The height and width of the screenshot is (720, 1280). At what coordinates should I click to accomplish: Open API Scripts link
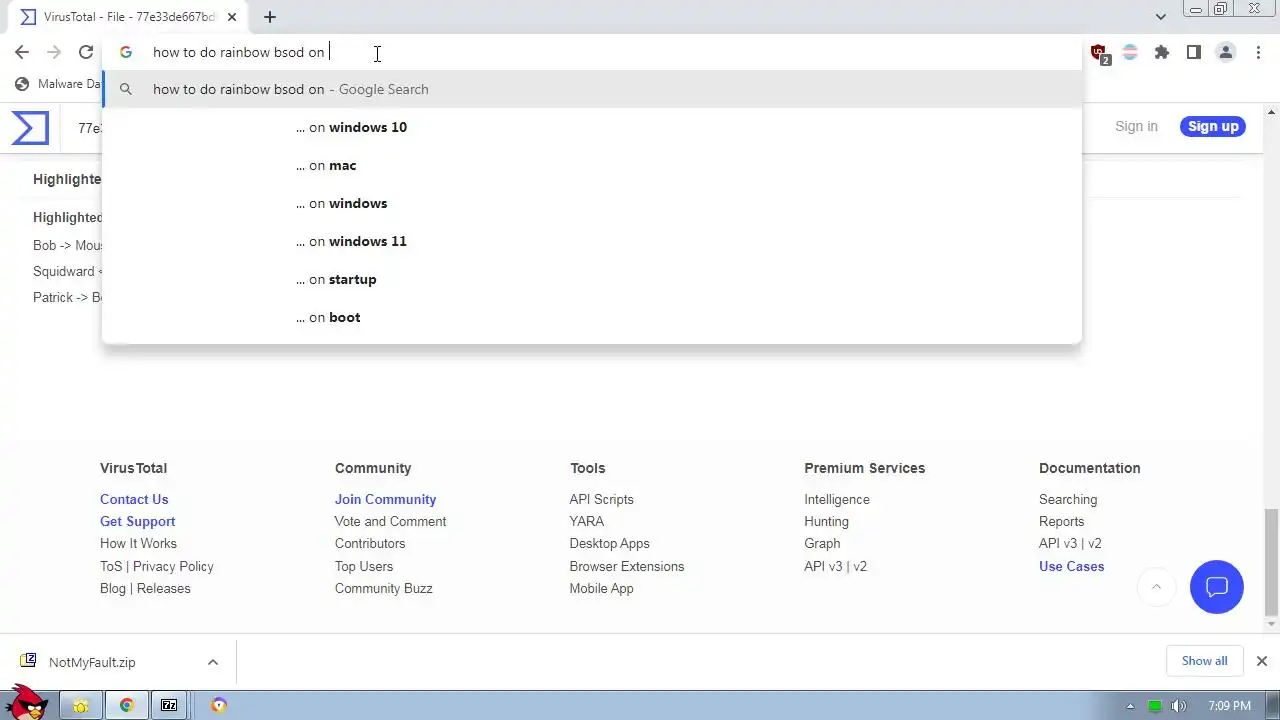point(601,499)
